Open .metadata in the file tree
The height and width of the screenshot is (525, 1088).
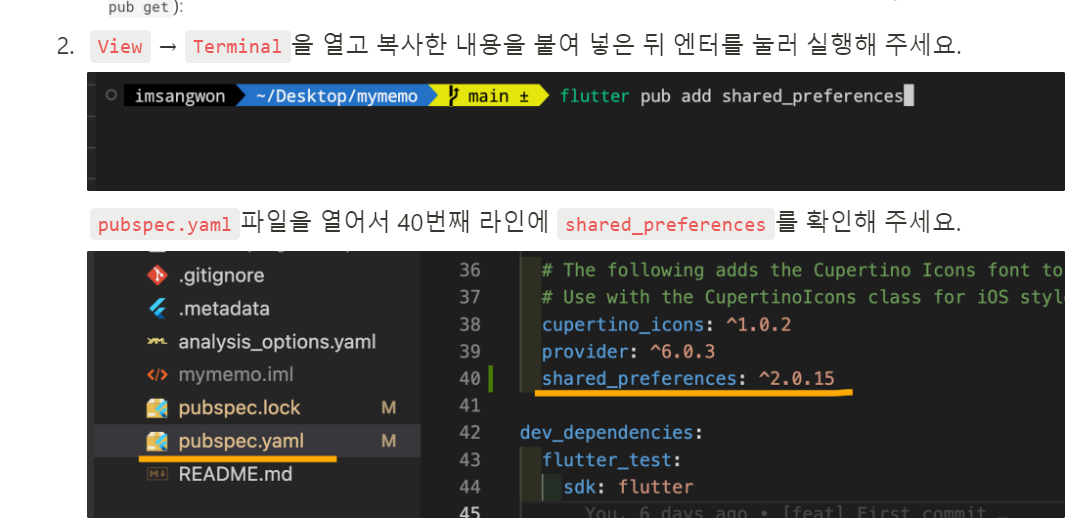pyautogui.click(x=224, y=309)
